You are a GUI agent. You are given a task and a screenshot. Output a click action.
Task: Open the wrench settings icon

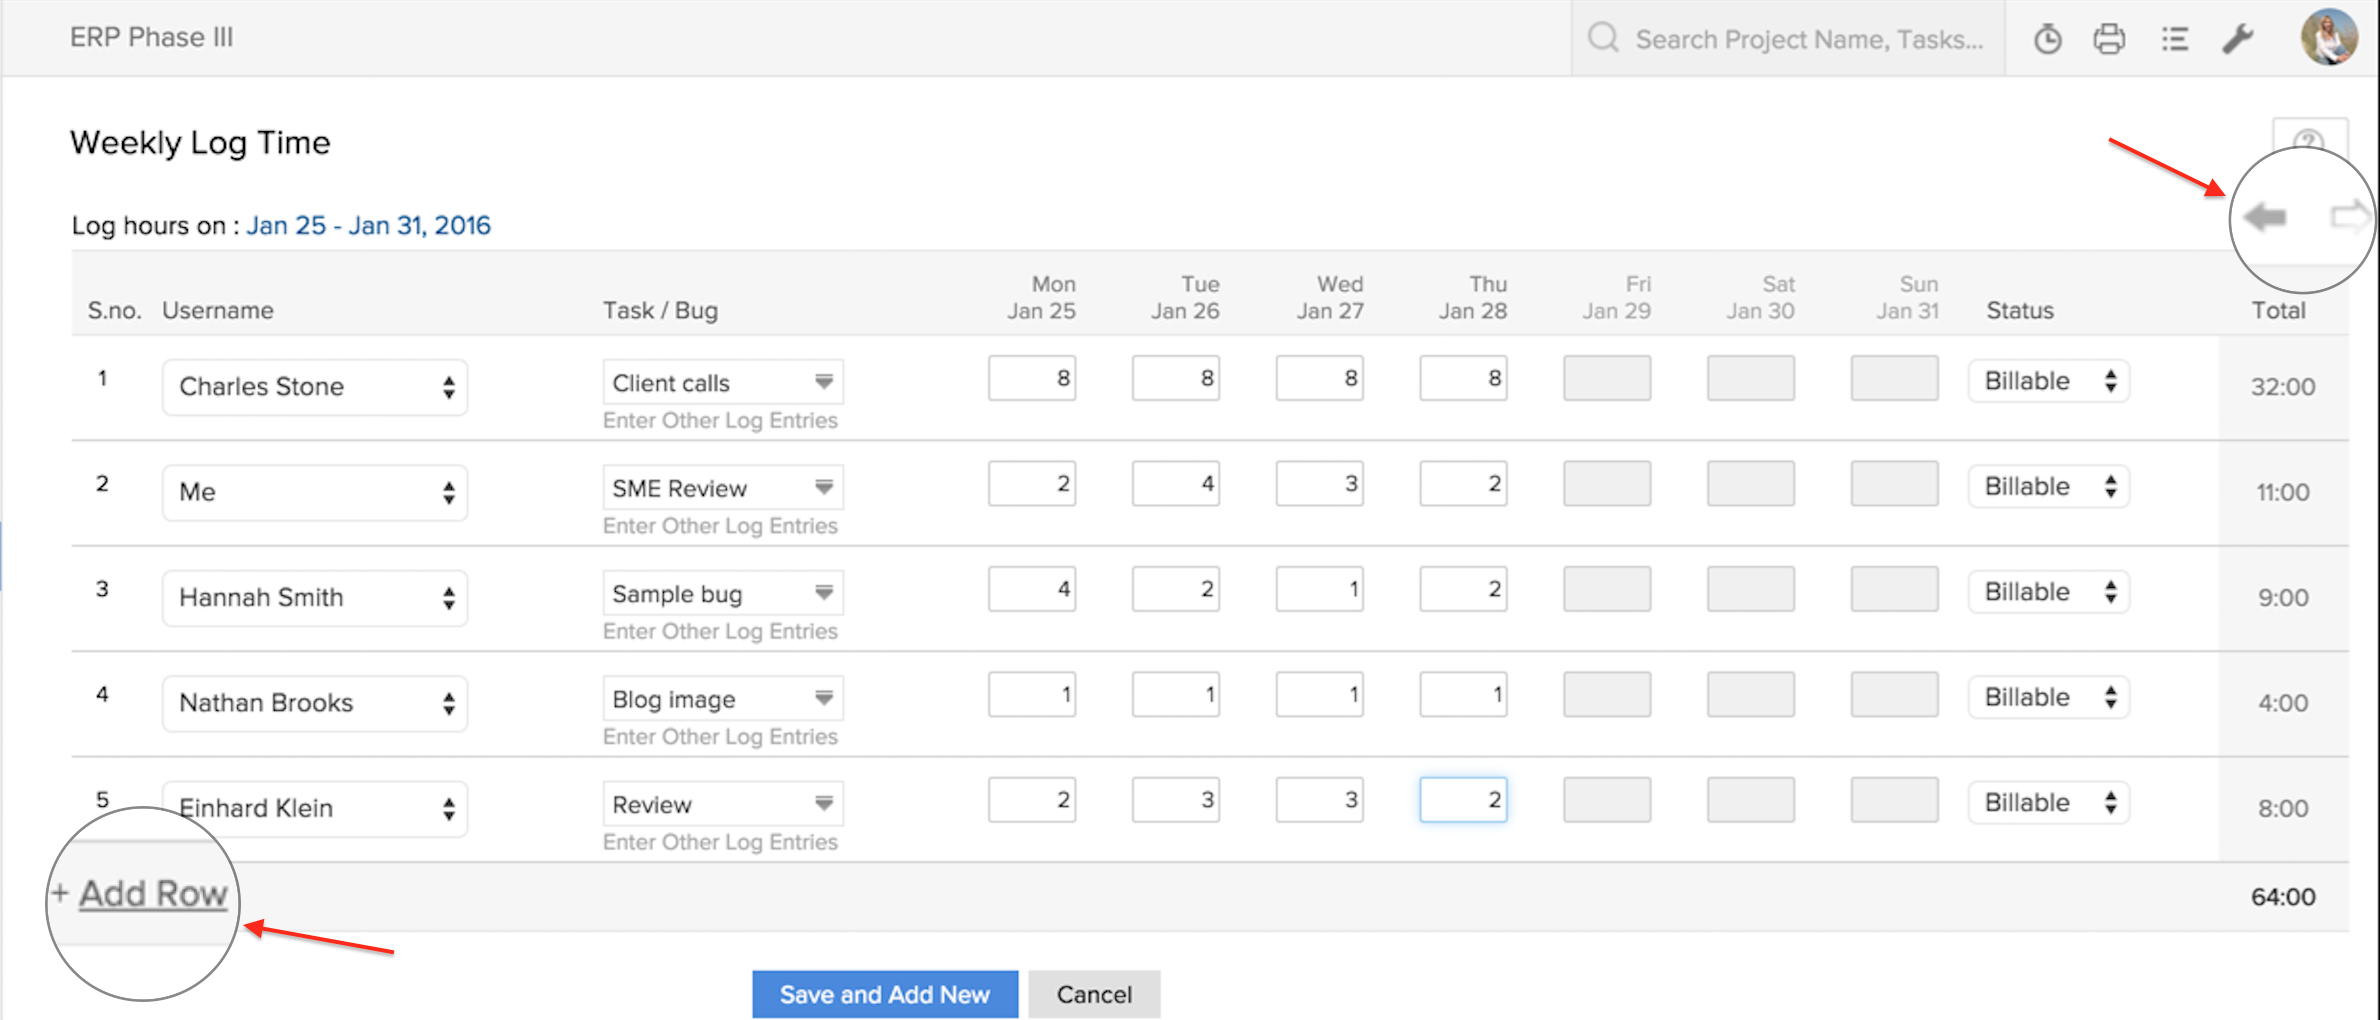click(2237, 39)
